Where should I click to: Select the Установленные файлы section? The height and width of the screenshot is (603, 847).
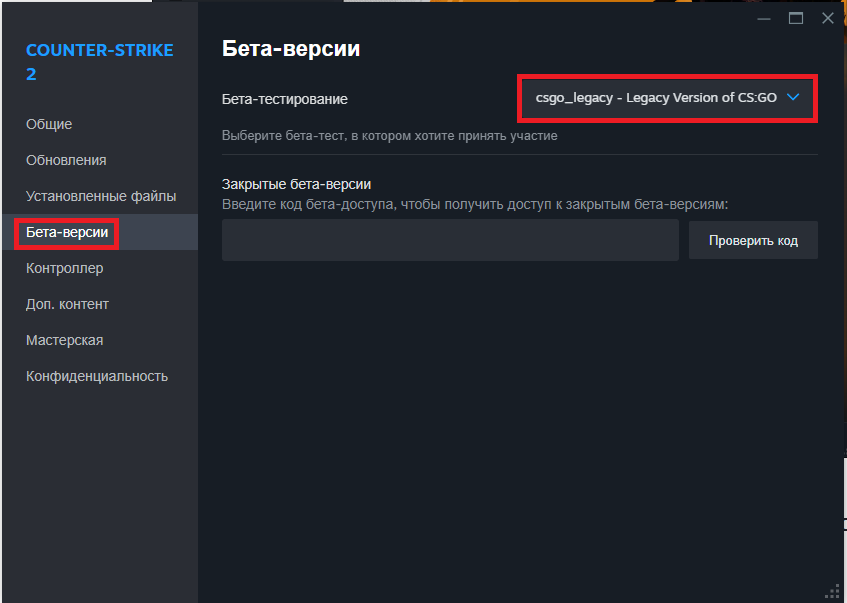tap(101, 196)
